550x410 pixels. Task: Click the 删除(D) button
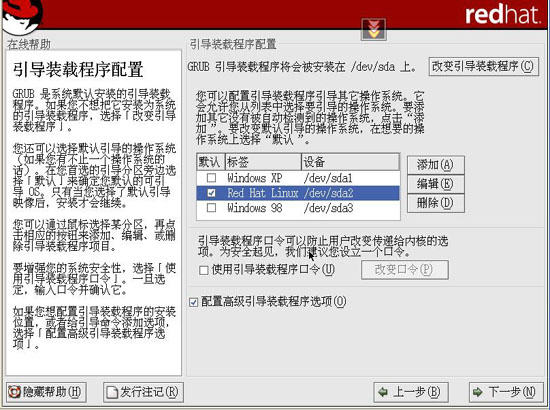point(436,203)
